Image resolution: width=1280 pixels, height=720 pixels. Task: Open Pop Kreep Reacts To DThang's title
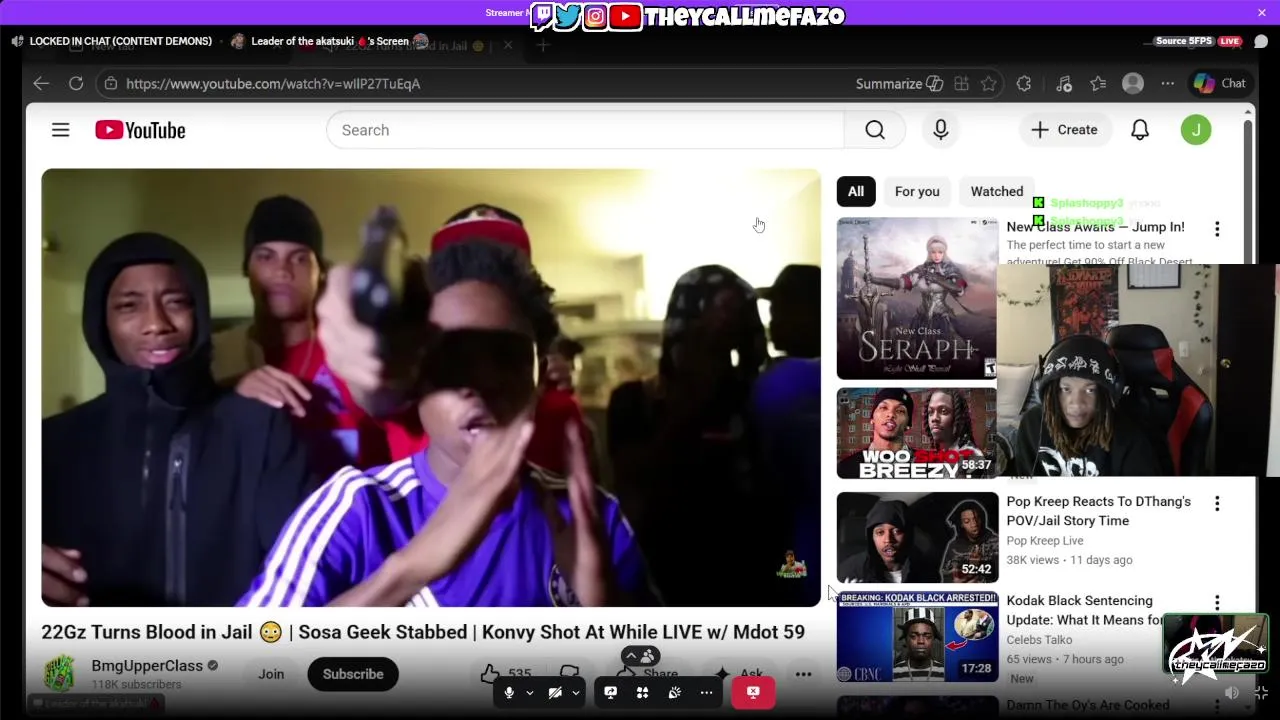(x=1098, y=511)
